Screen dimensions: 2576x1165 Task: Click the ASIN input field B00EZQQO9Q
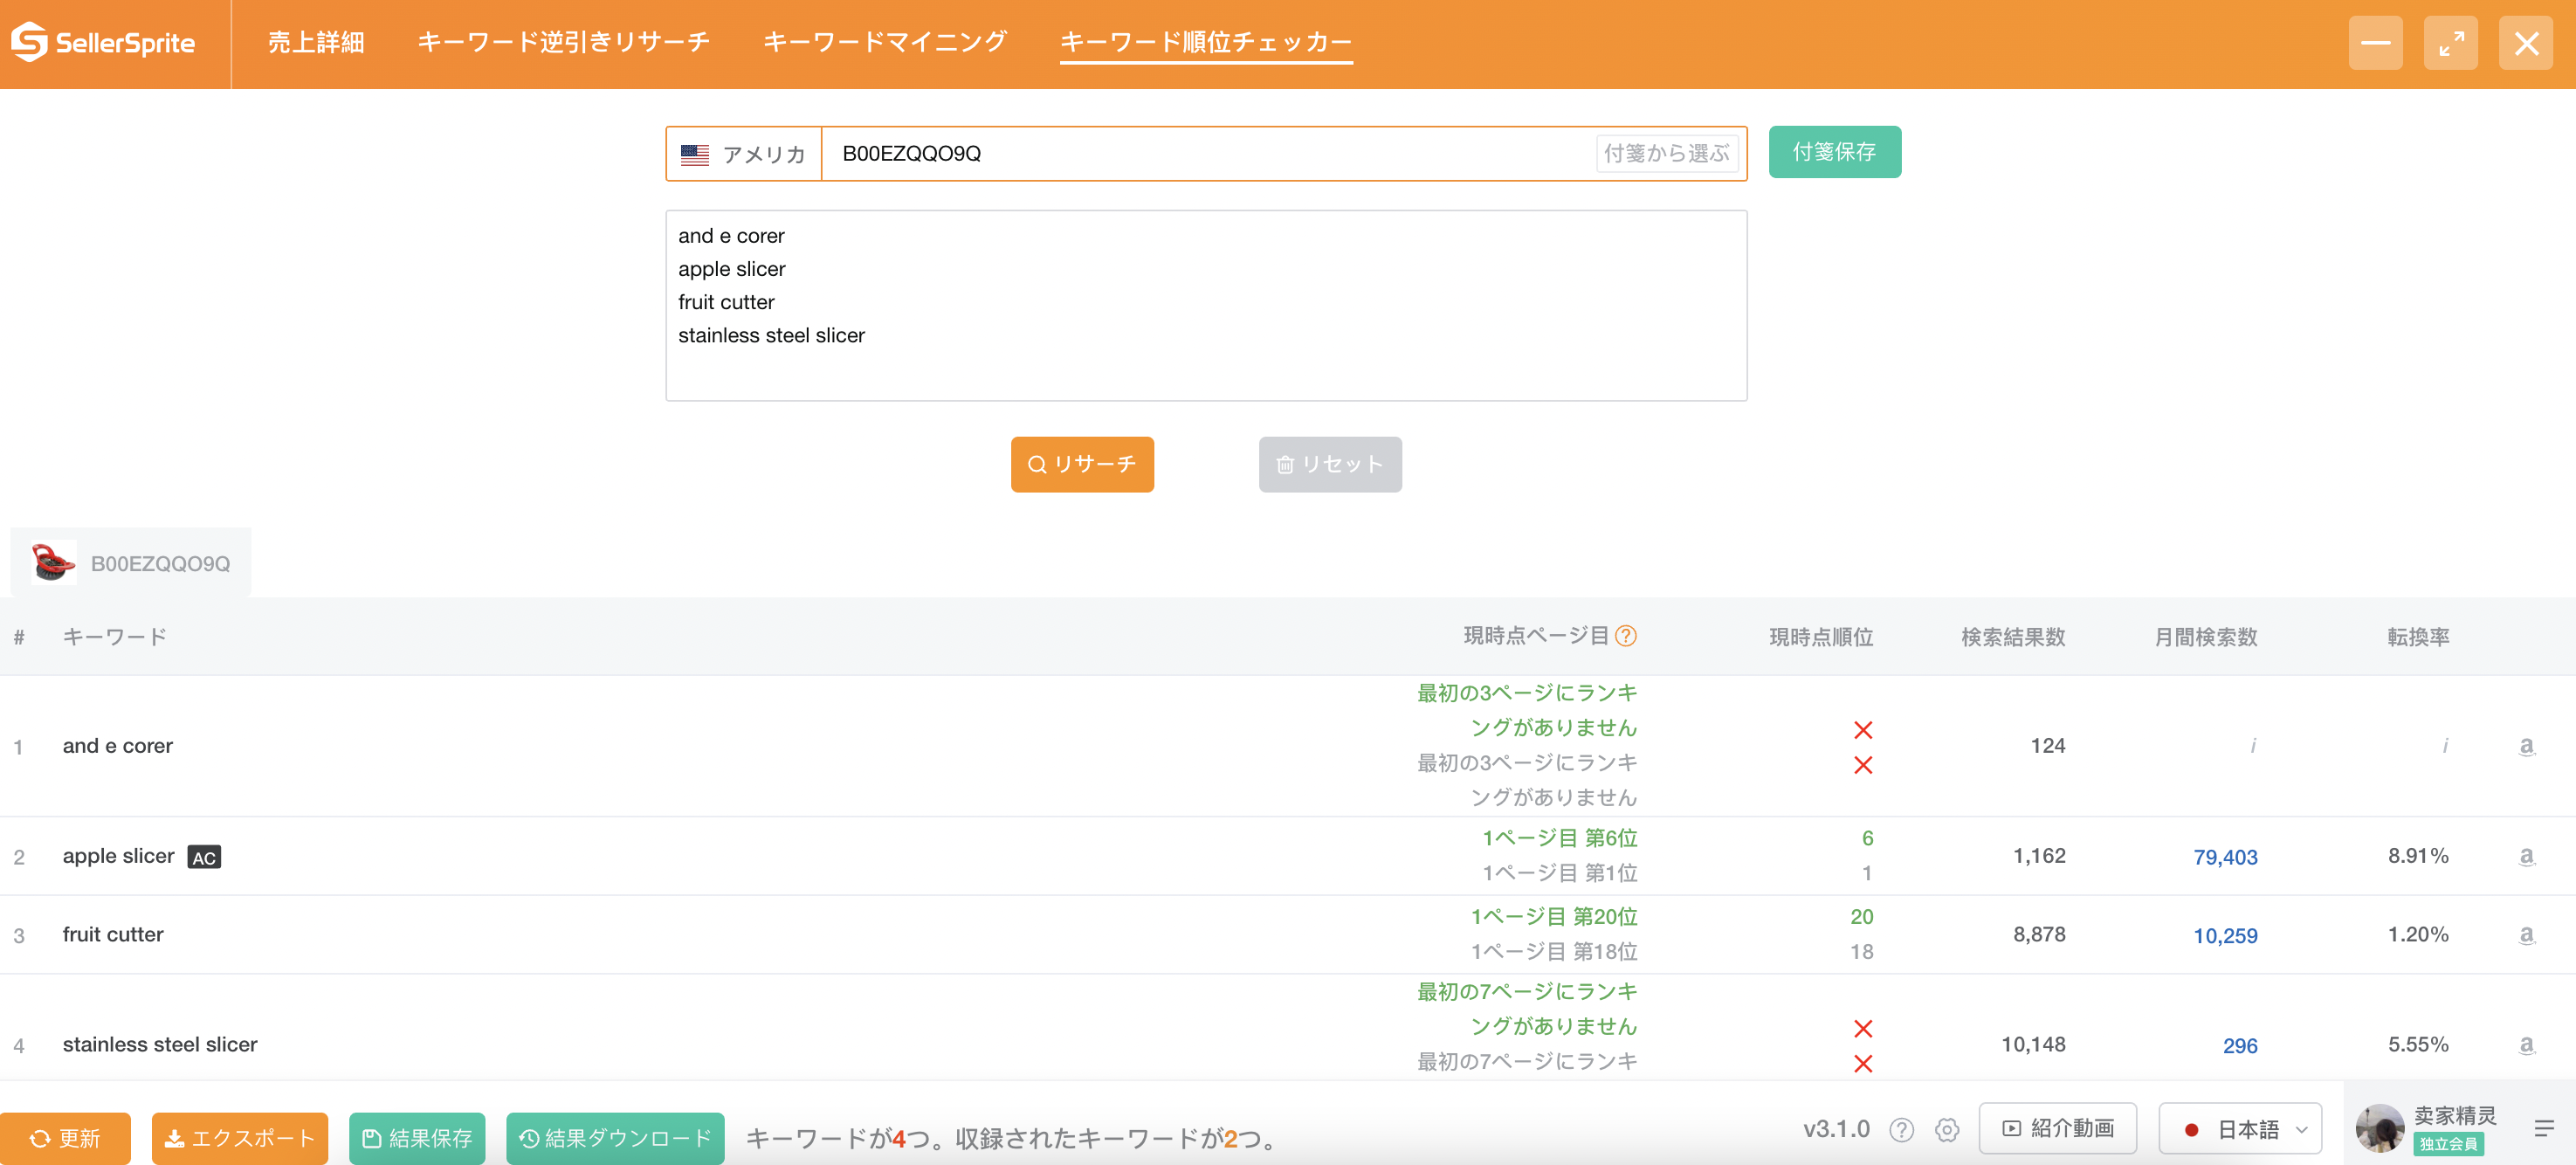point(1206,154)
